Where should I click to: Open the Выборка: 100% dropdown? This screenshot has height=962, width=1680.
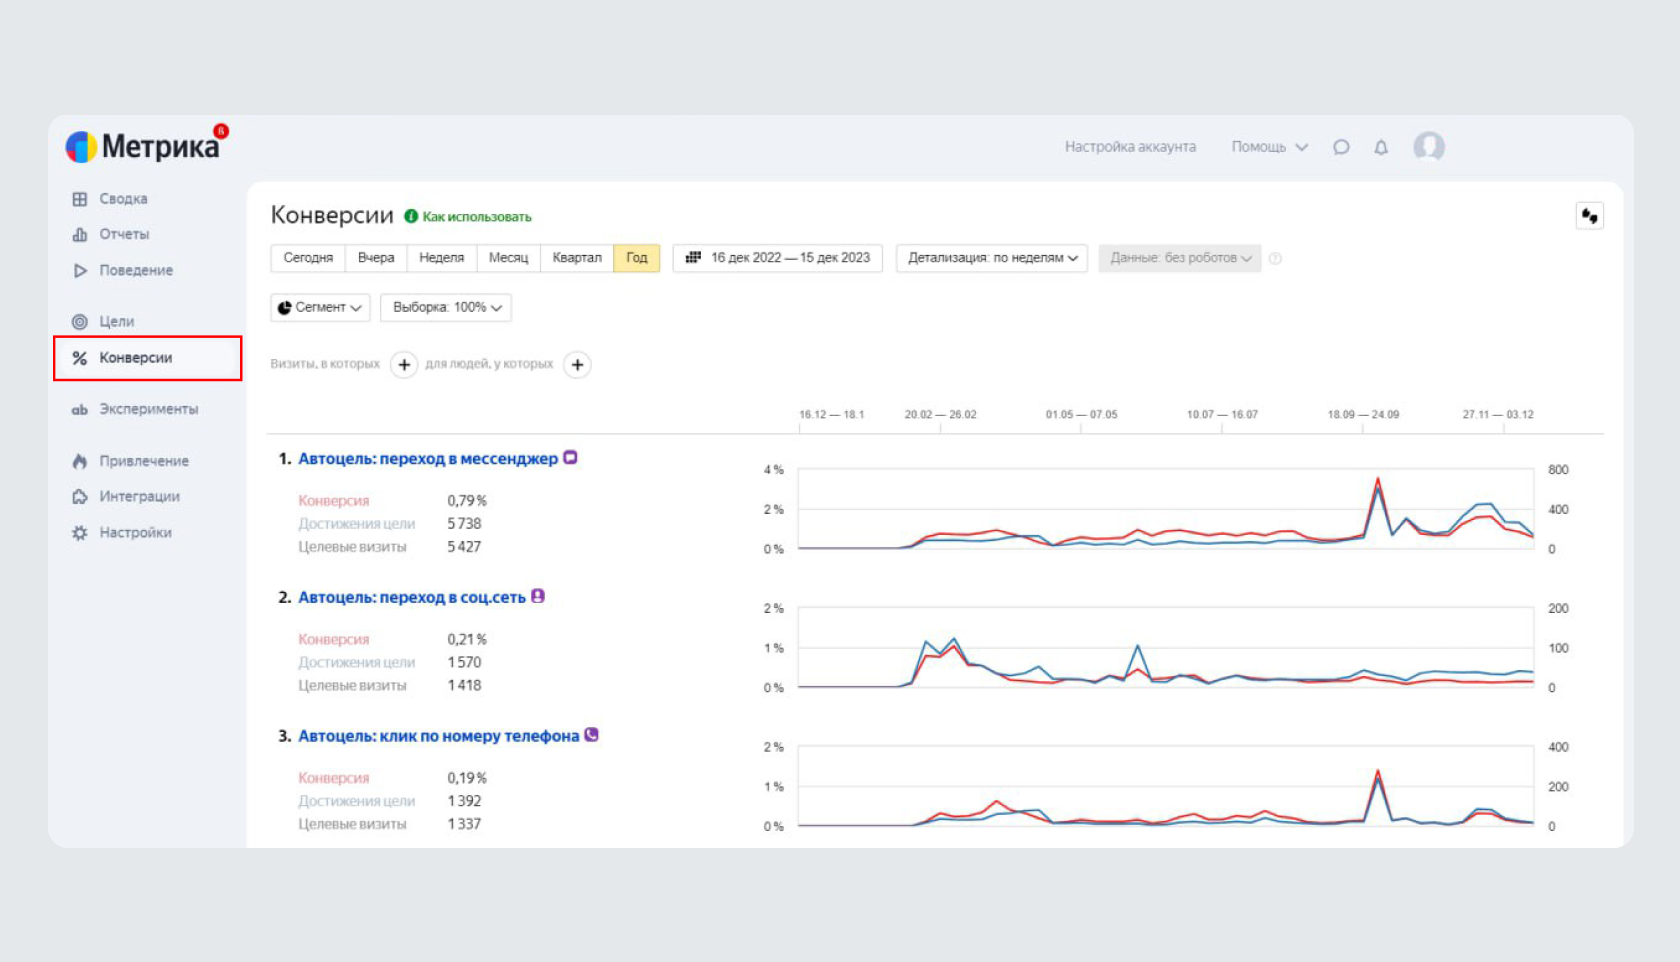click(x=446, y=307)
